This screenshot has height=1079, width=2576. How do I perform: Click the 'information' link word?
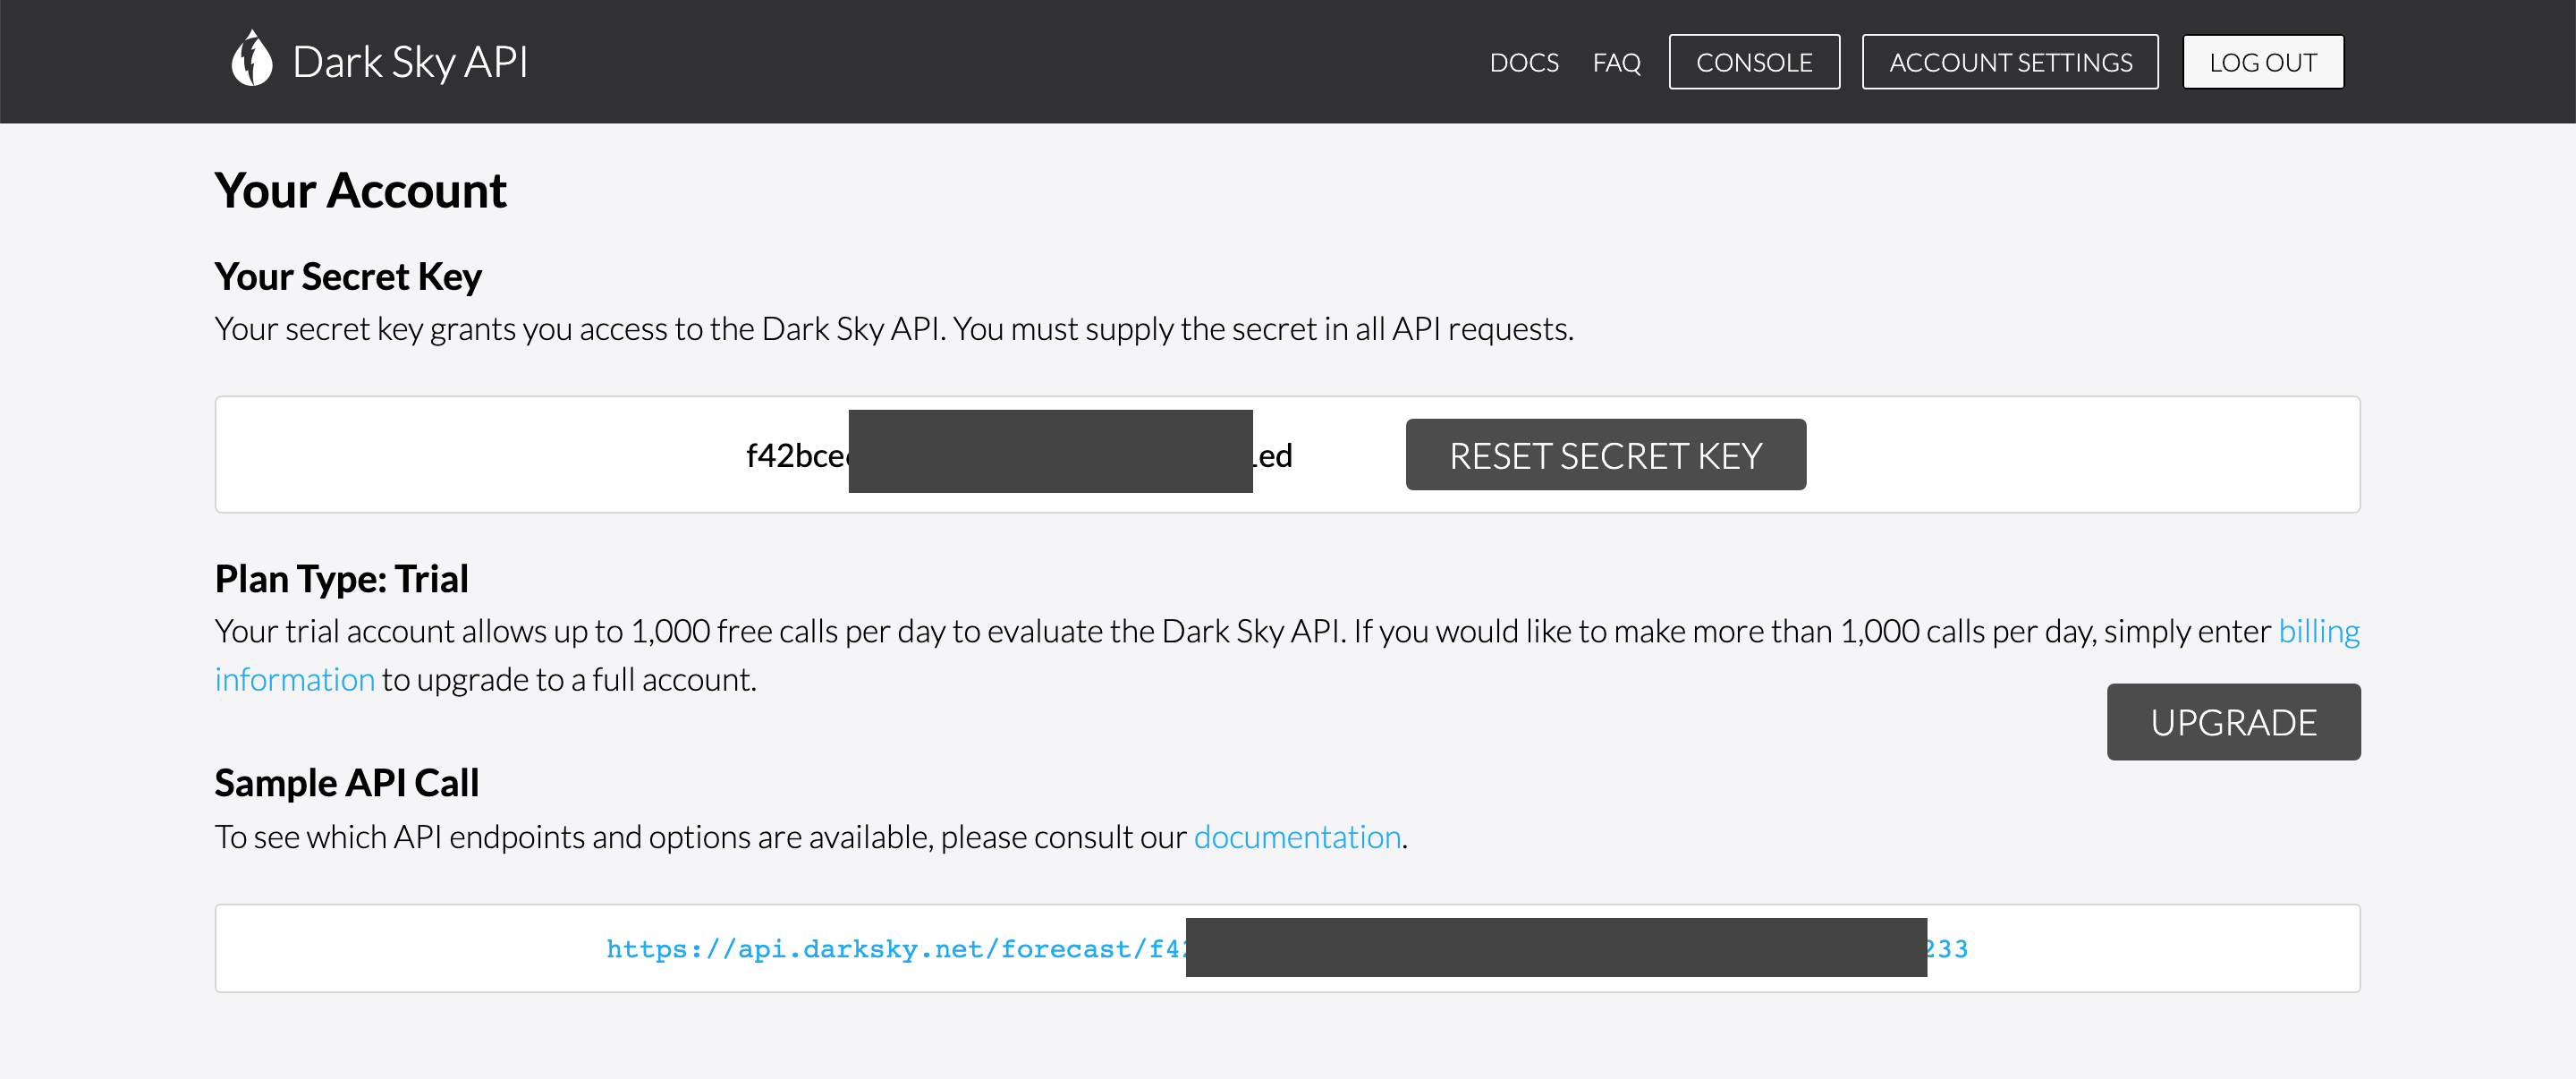coord(294,679)
